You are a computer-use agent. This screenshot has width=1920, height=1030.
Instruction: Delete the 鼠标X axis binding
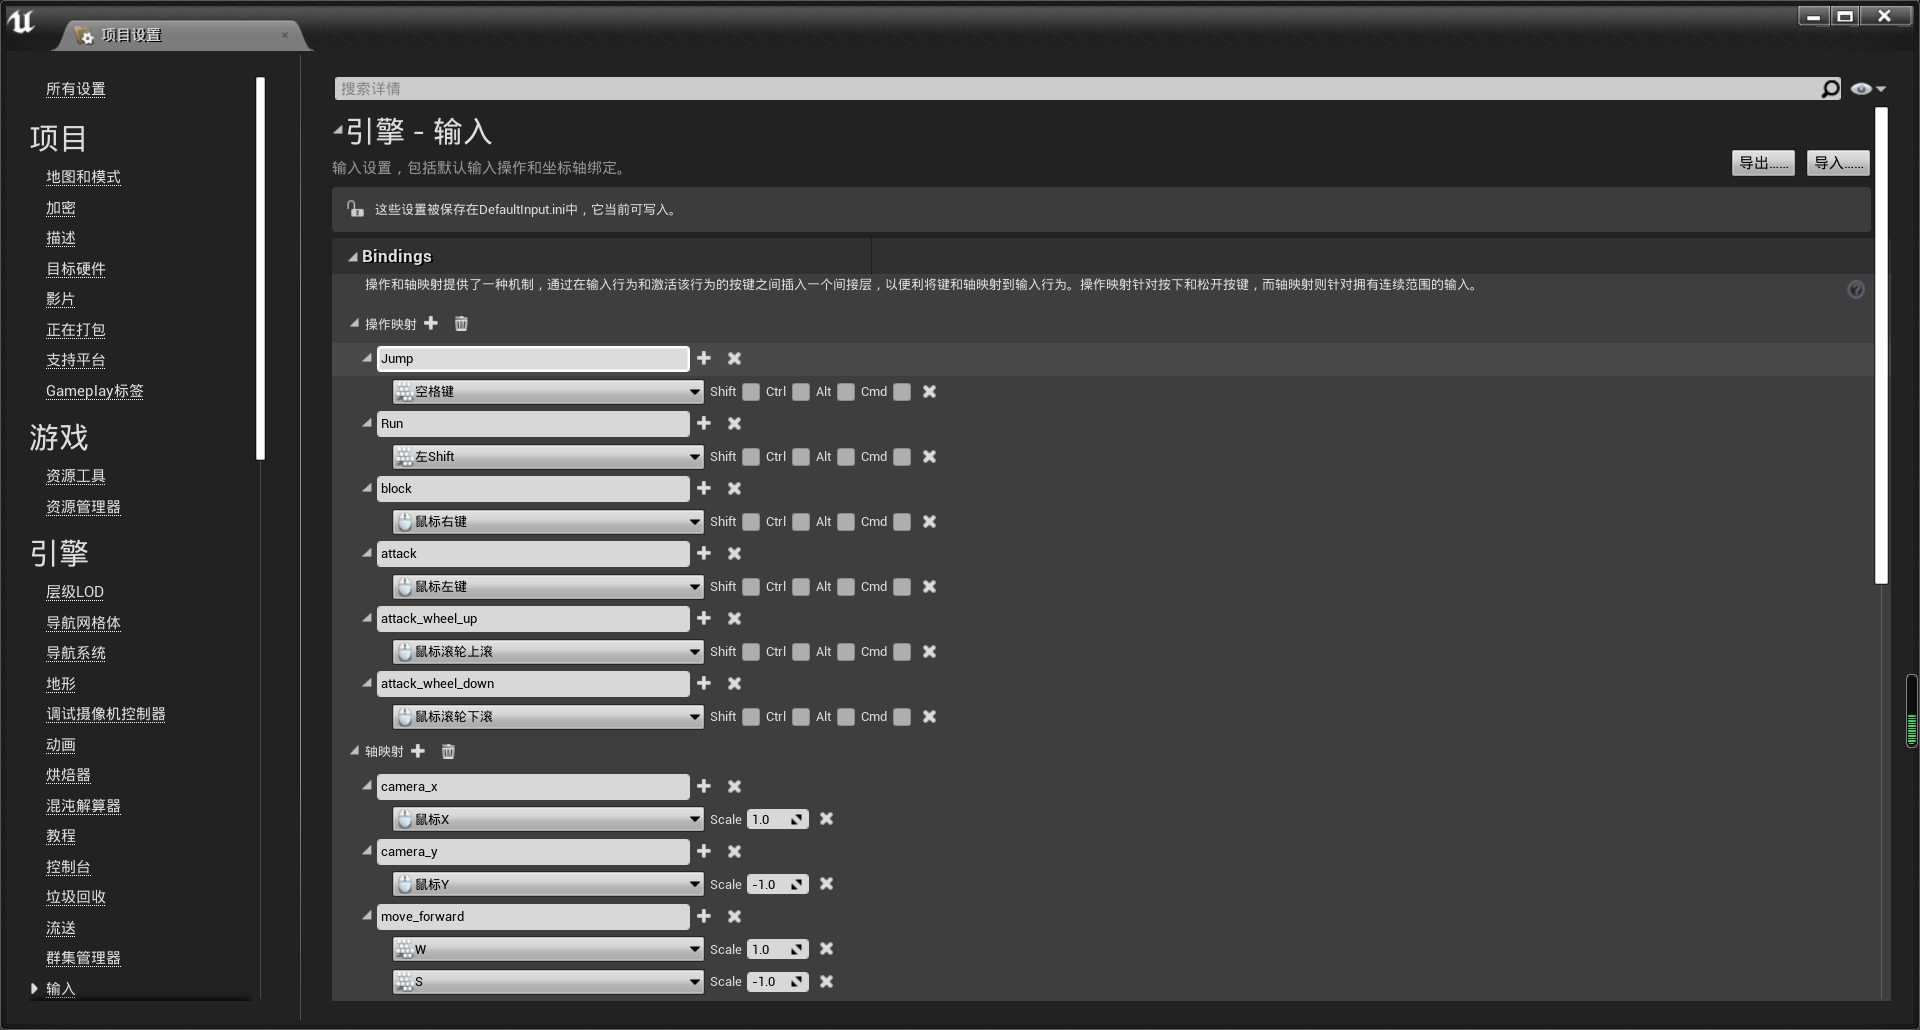click(x=826, y=819)
